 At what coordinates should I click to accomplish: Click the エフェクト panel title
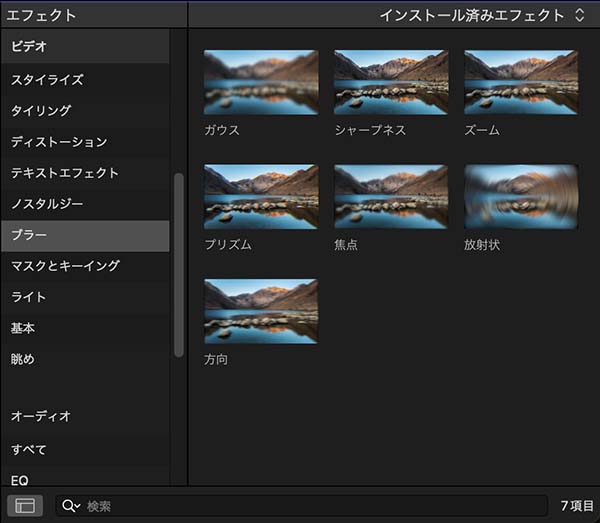coord(41,15)
